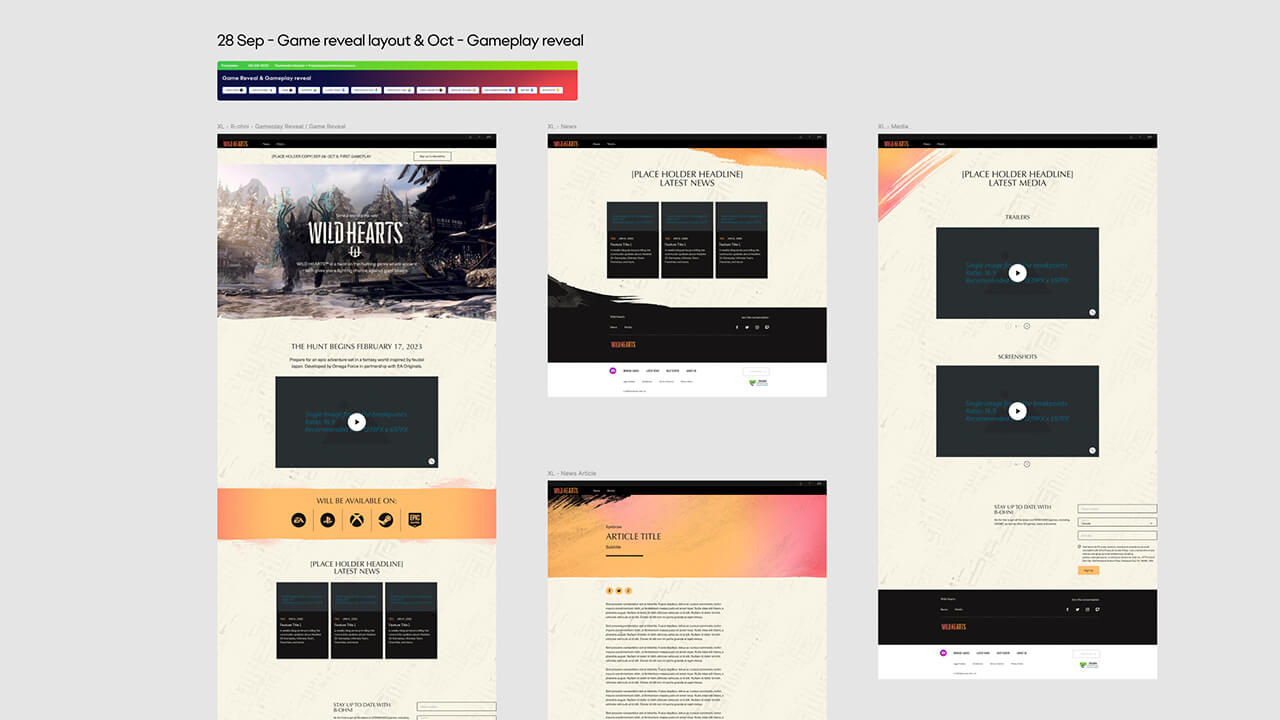
Task: Click the Screenshots video play button
Action: pyautogui.click(x=1017, y=411)
